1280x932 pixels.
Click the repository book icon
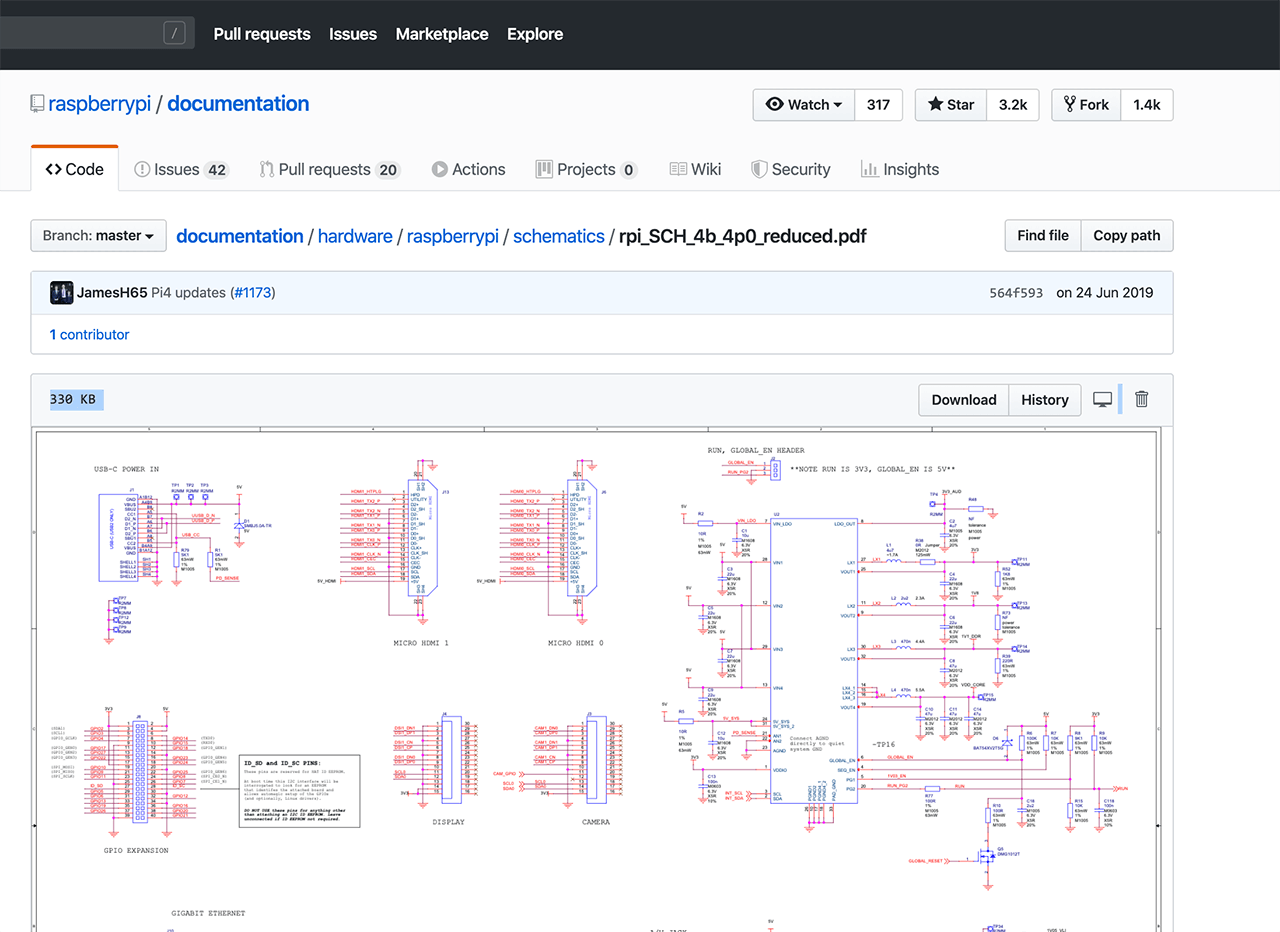click(x=37, y=104)
